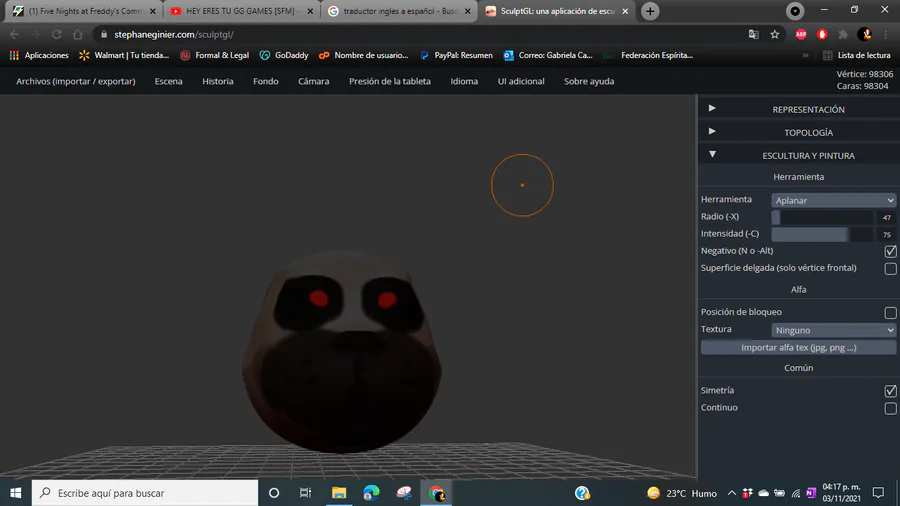This screenshot has height=506, width=900.
Task: Open the Herramienta Aplanar dropdown
Action: coord(833,200)
